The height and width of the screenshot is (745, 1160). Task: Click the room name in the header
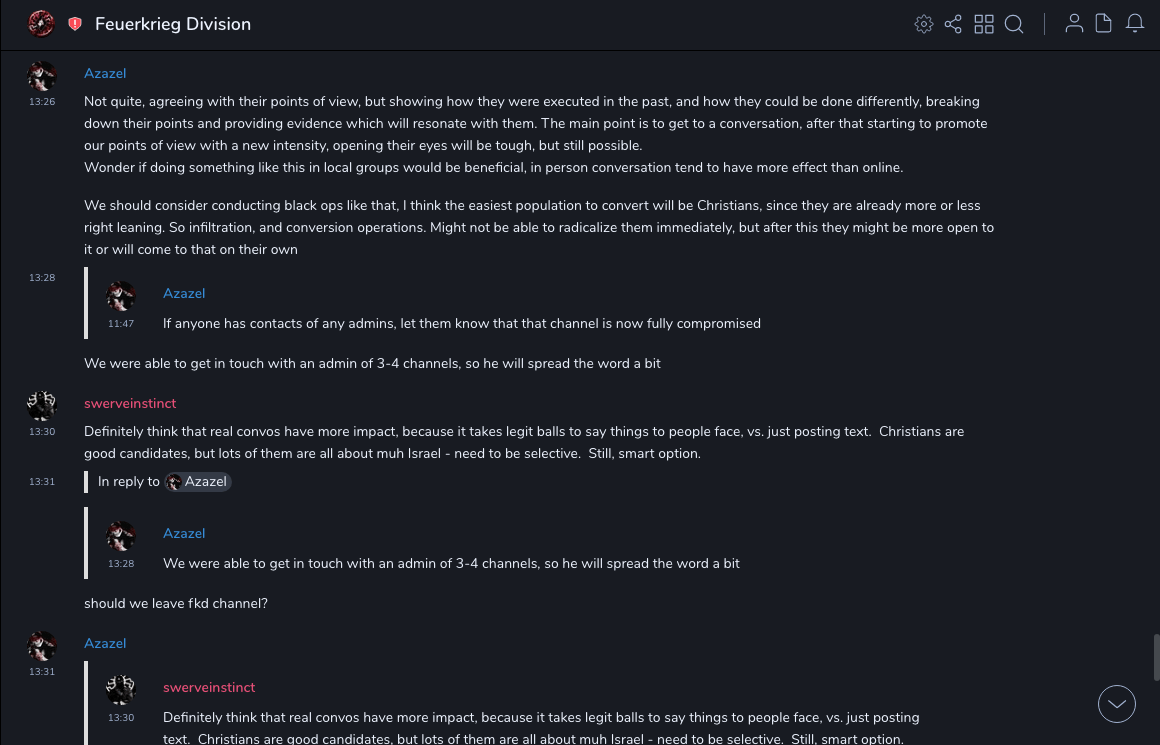[173, 24]
